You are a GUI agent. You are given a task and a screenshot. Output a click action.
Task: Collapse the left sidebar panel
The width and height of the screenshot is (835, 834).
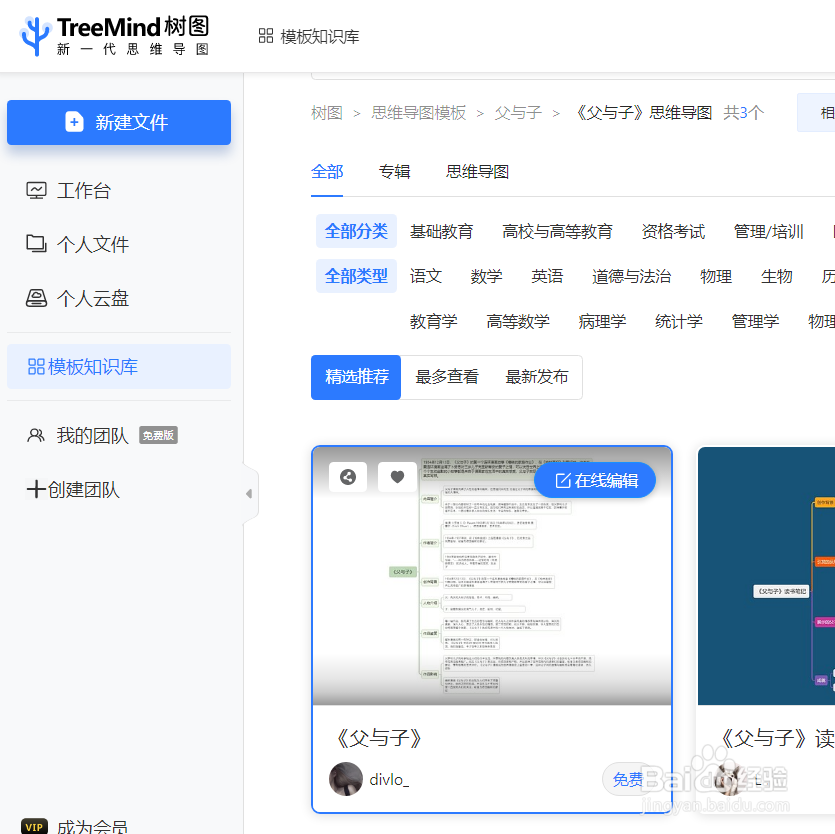(x=249, y=493)
